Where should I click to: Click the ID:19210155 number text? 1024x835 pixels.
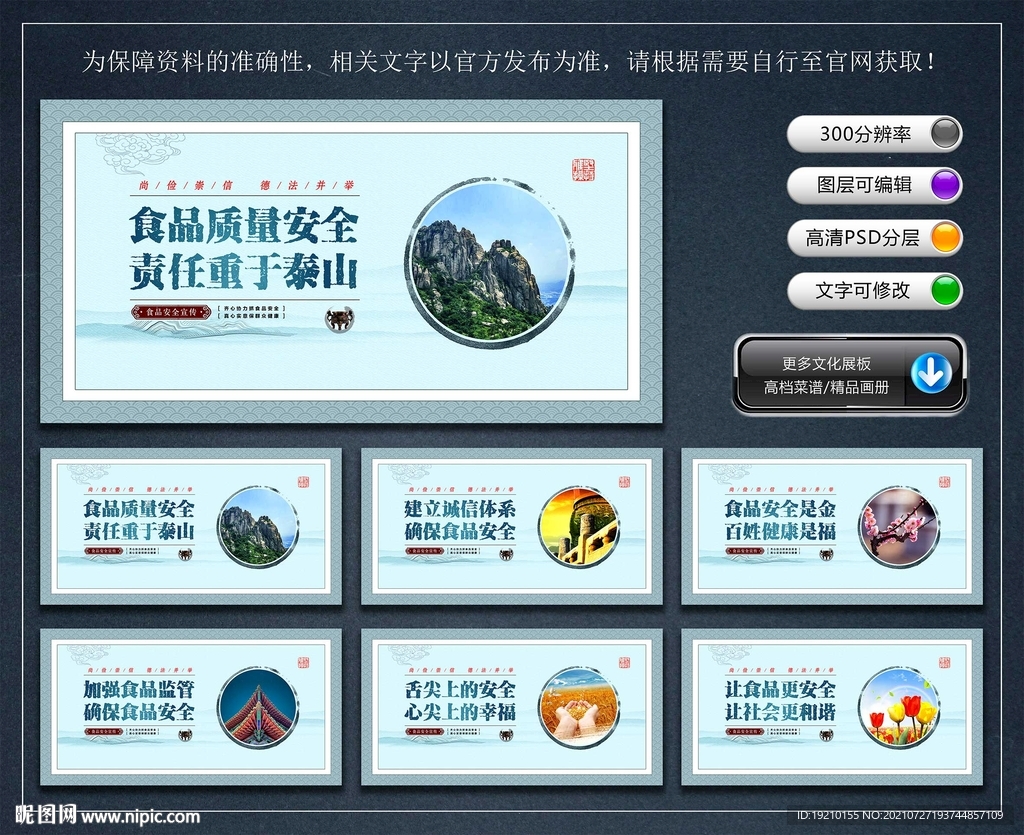point(828,815)
